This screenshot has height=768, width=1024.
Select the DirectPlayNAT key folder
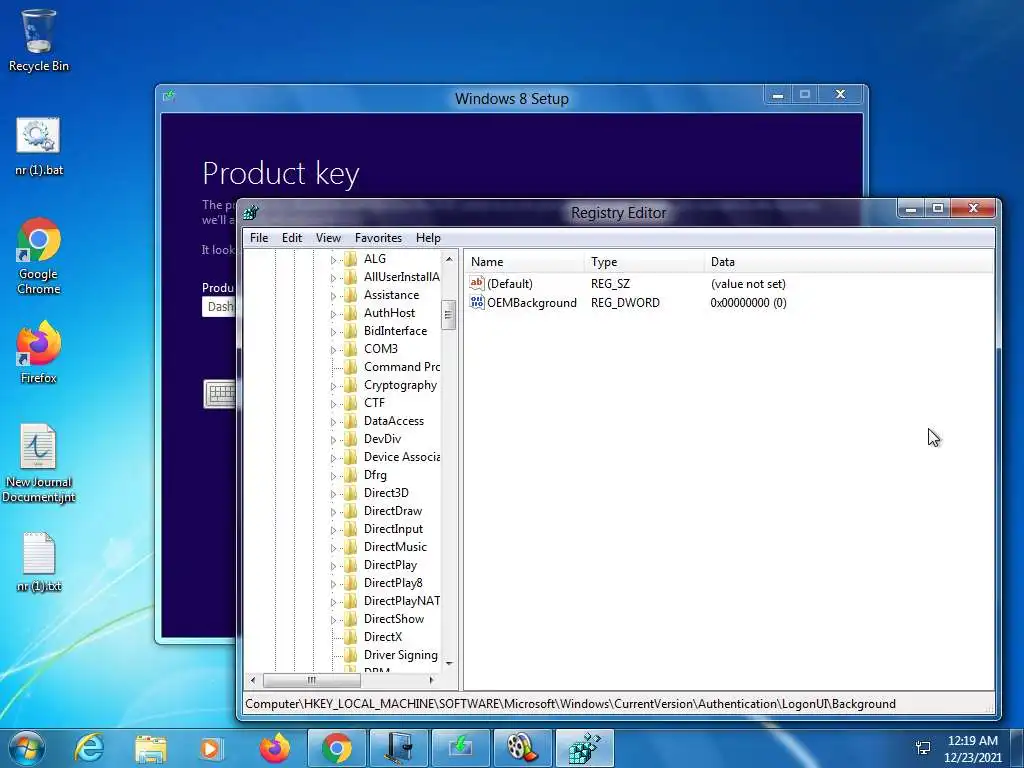[393, 601]
